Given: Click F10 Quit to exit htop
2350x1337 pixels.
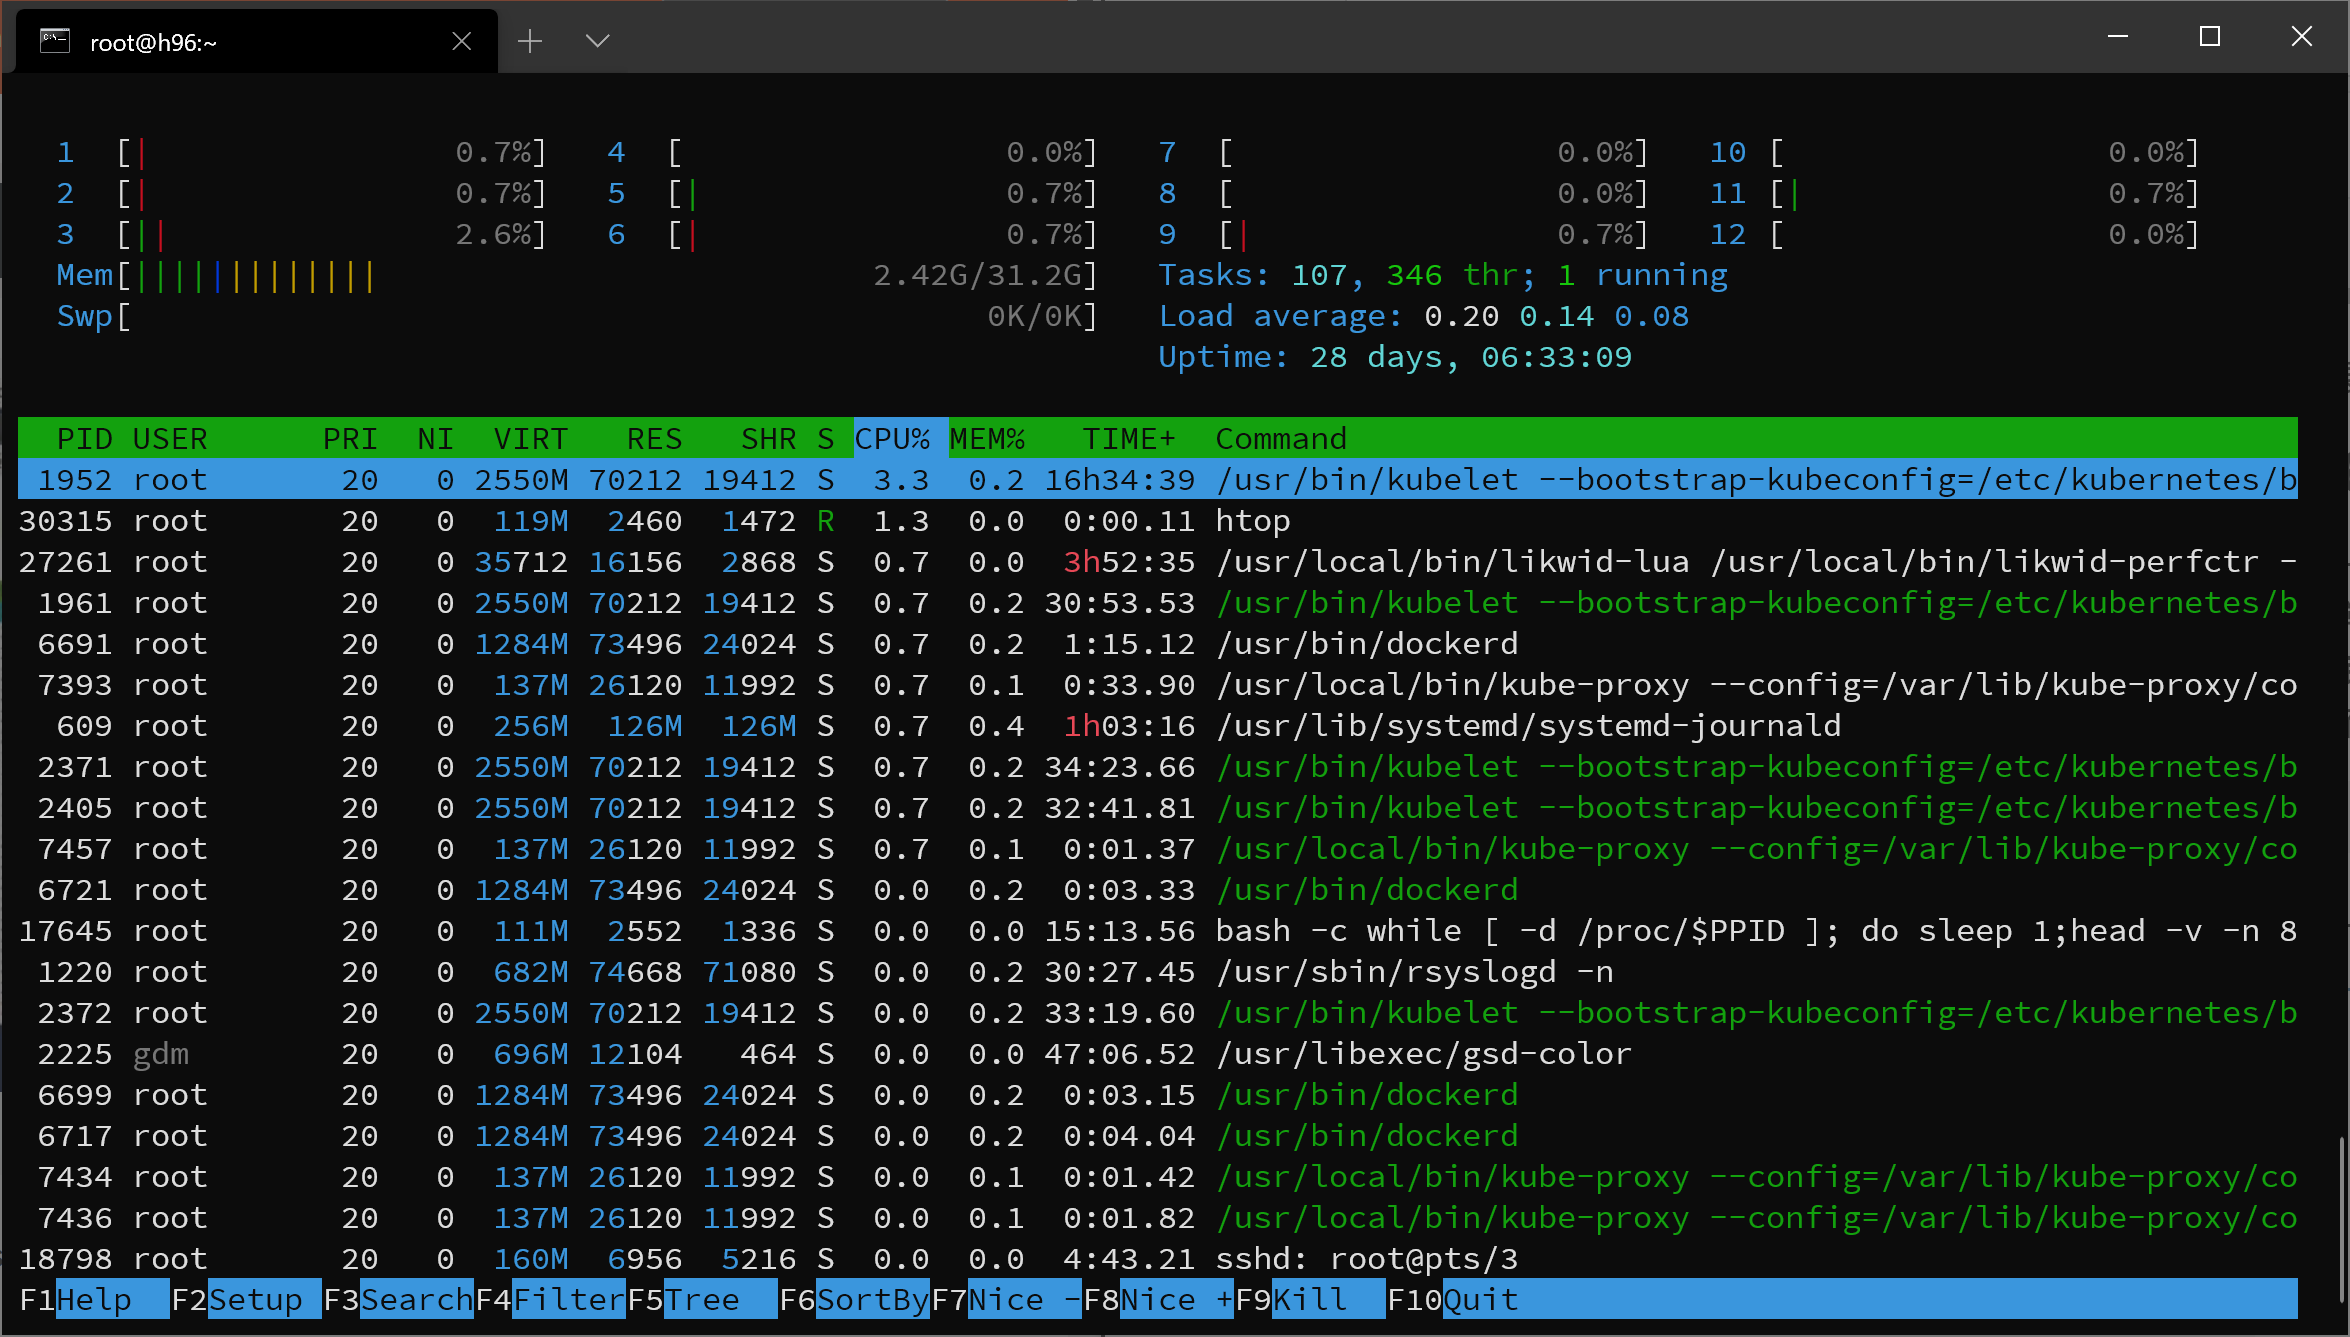Looking at the screenshot, I should point(1480,1299).
